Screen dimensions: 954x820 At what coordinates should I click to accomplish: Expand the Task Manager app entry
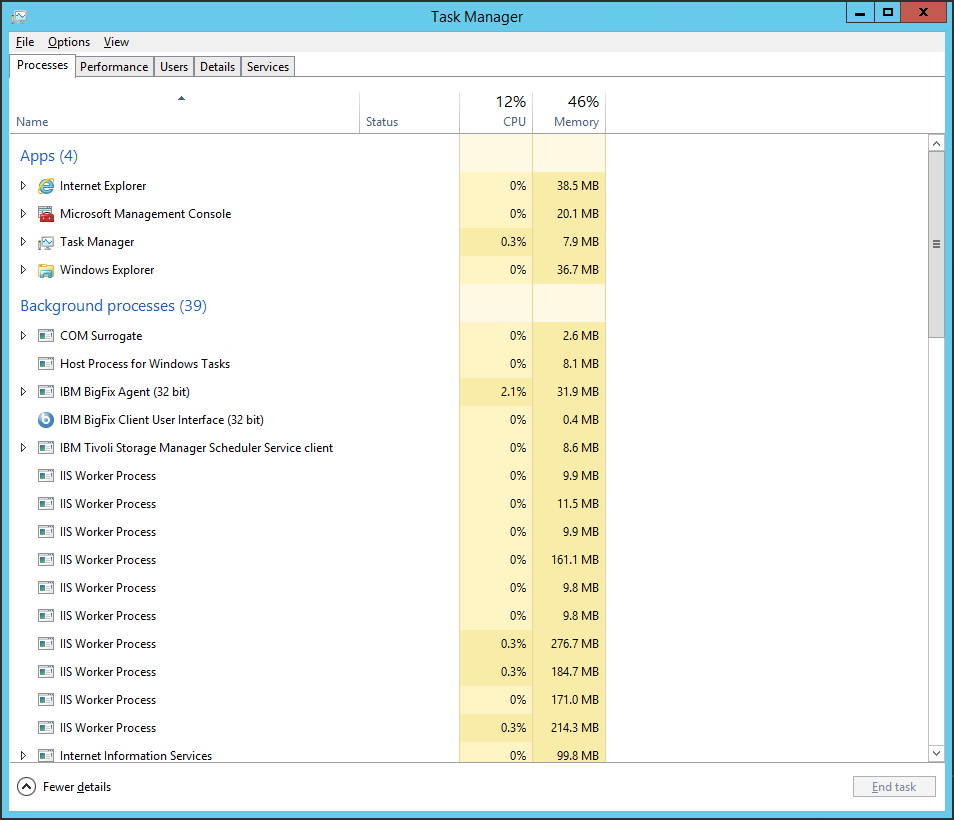23,241
